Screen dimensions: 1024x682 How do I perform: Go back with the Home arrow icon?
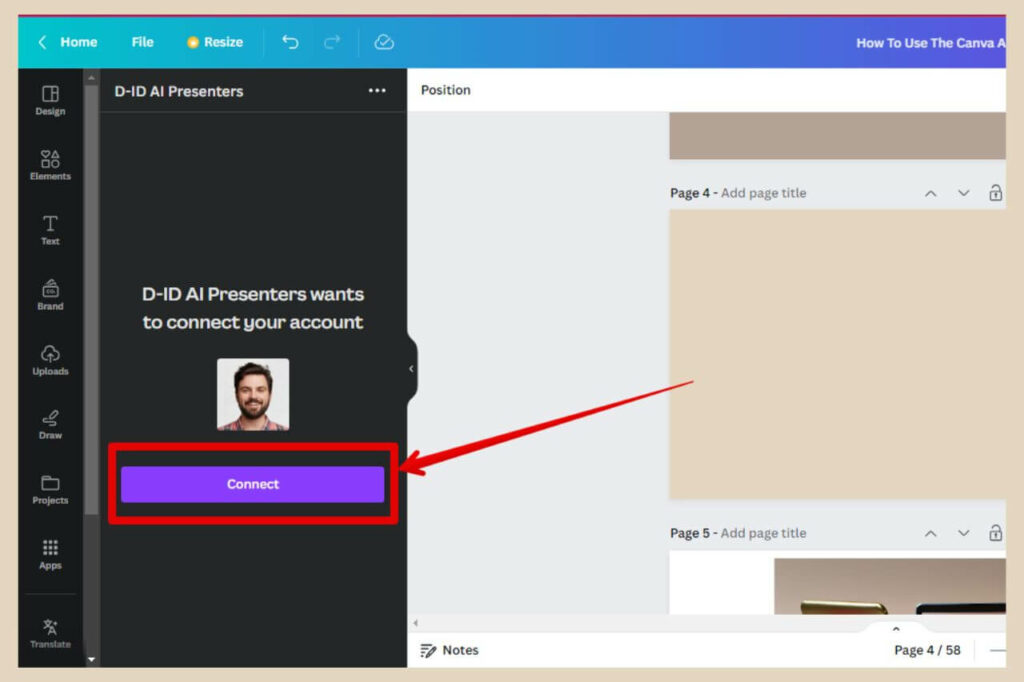tap(42, 42)
